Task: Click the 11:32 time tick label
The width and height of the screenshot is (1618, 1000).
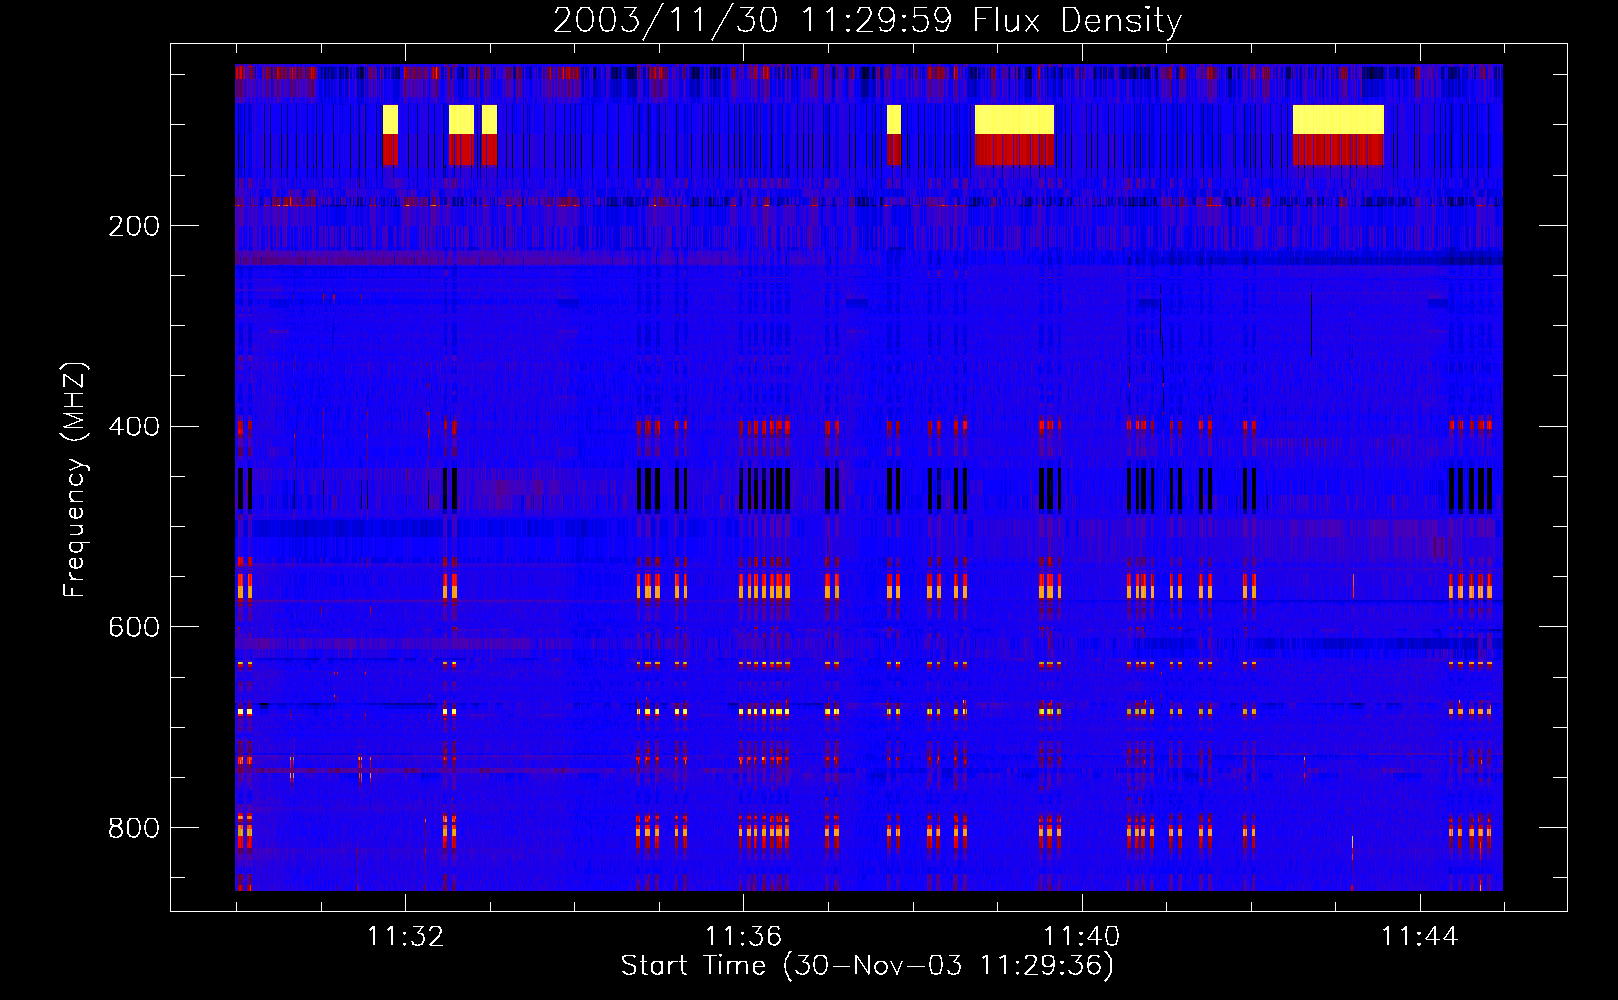Action: pos(405,937)
